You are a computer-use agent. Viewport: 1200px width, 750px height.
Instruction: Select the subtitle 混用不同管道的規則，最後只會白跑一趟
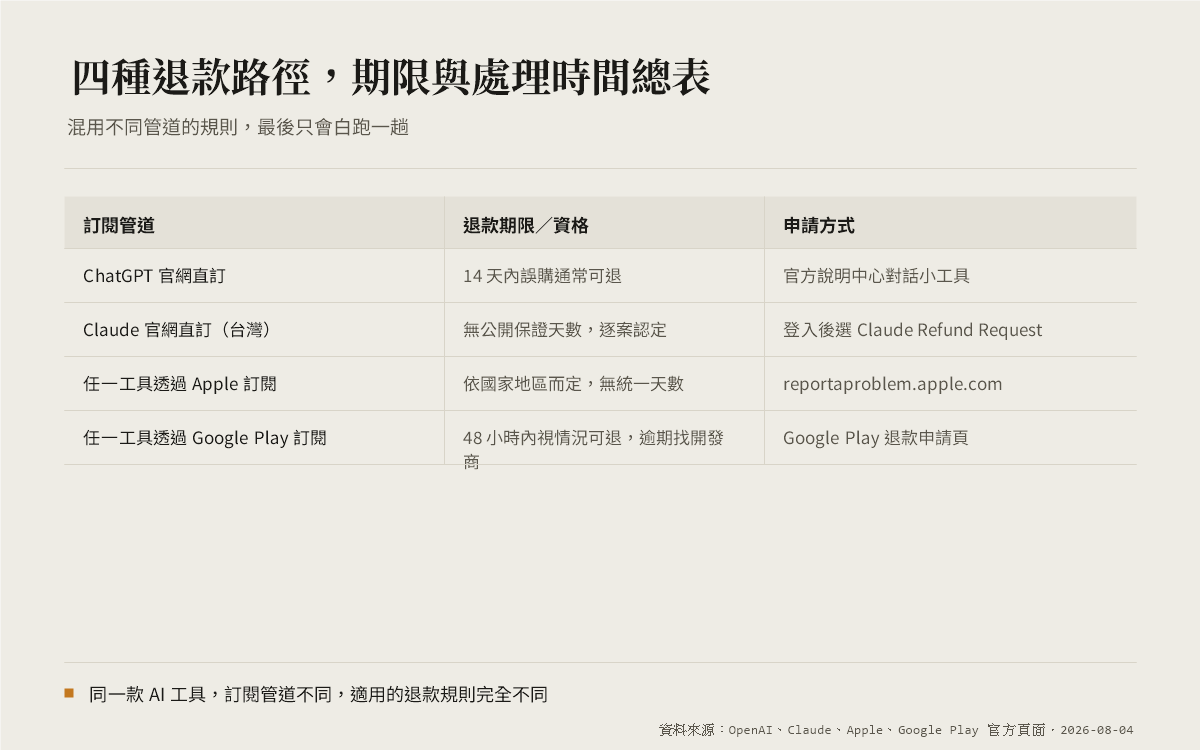click(x=238, y=127)
